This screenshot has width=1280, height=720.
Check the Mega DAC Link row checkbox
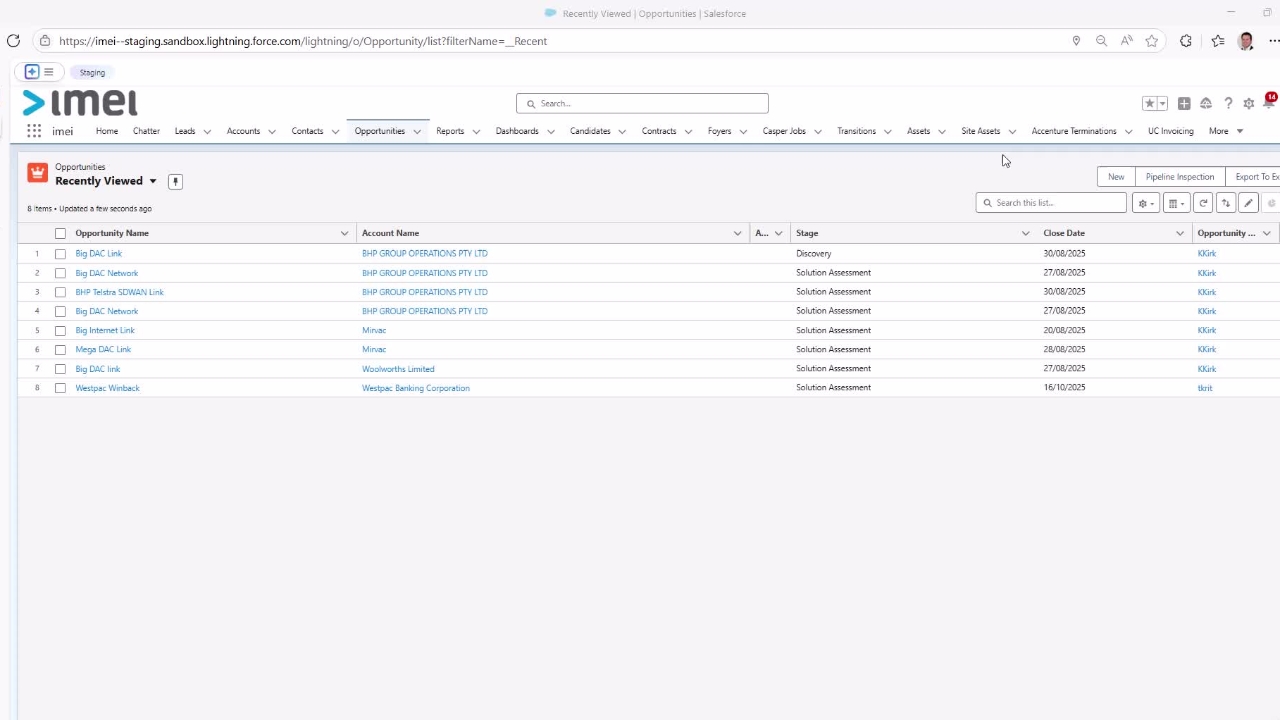coord(60,349)
